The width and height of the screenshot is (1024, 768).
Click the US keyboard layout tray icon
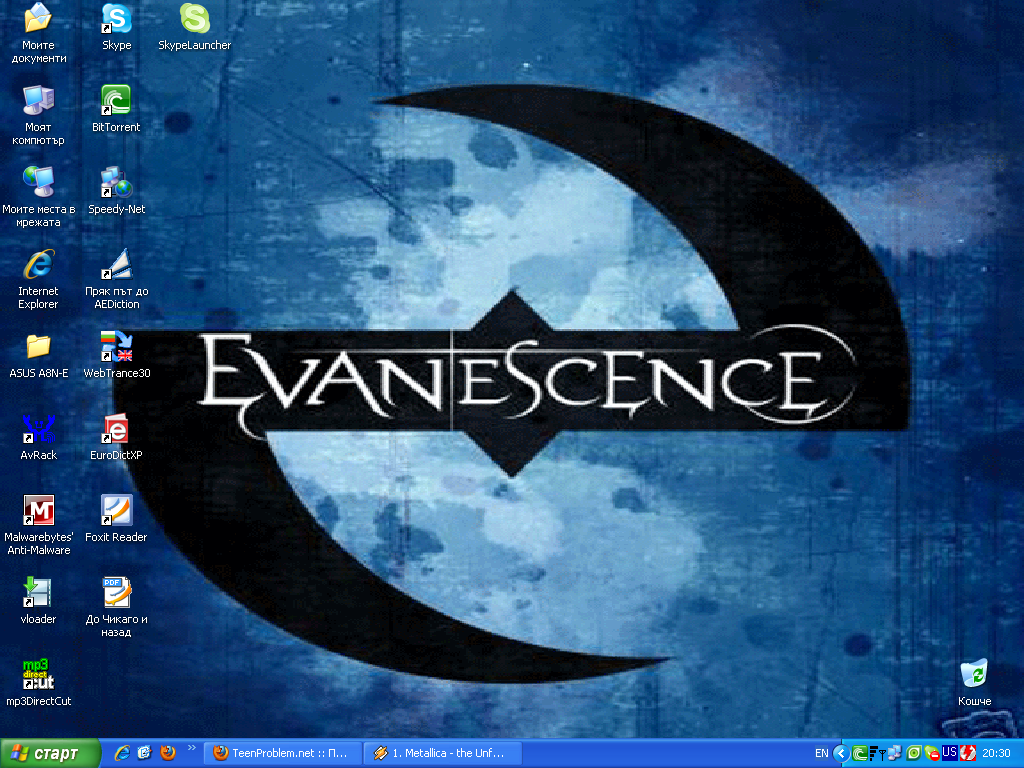(x=949, y=753)
